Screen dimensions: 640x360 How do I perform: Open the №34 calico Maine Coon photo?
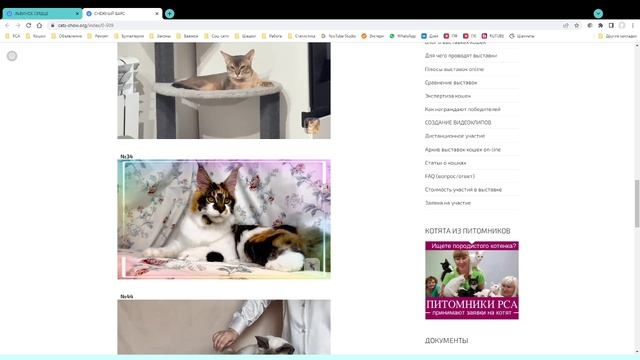coord(224,219)
